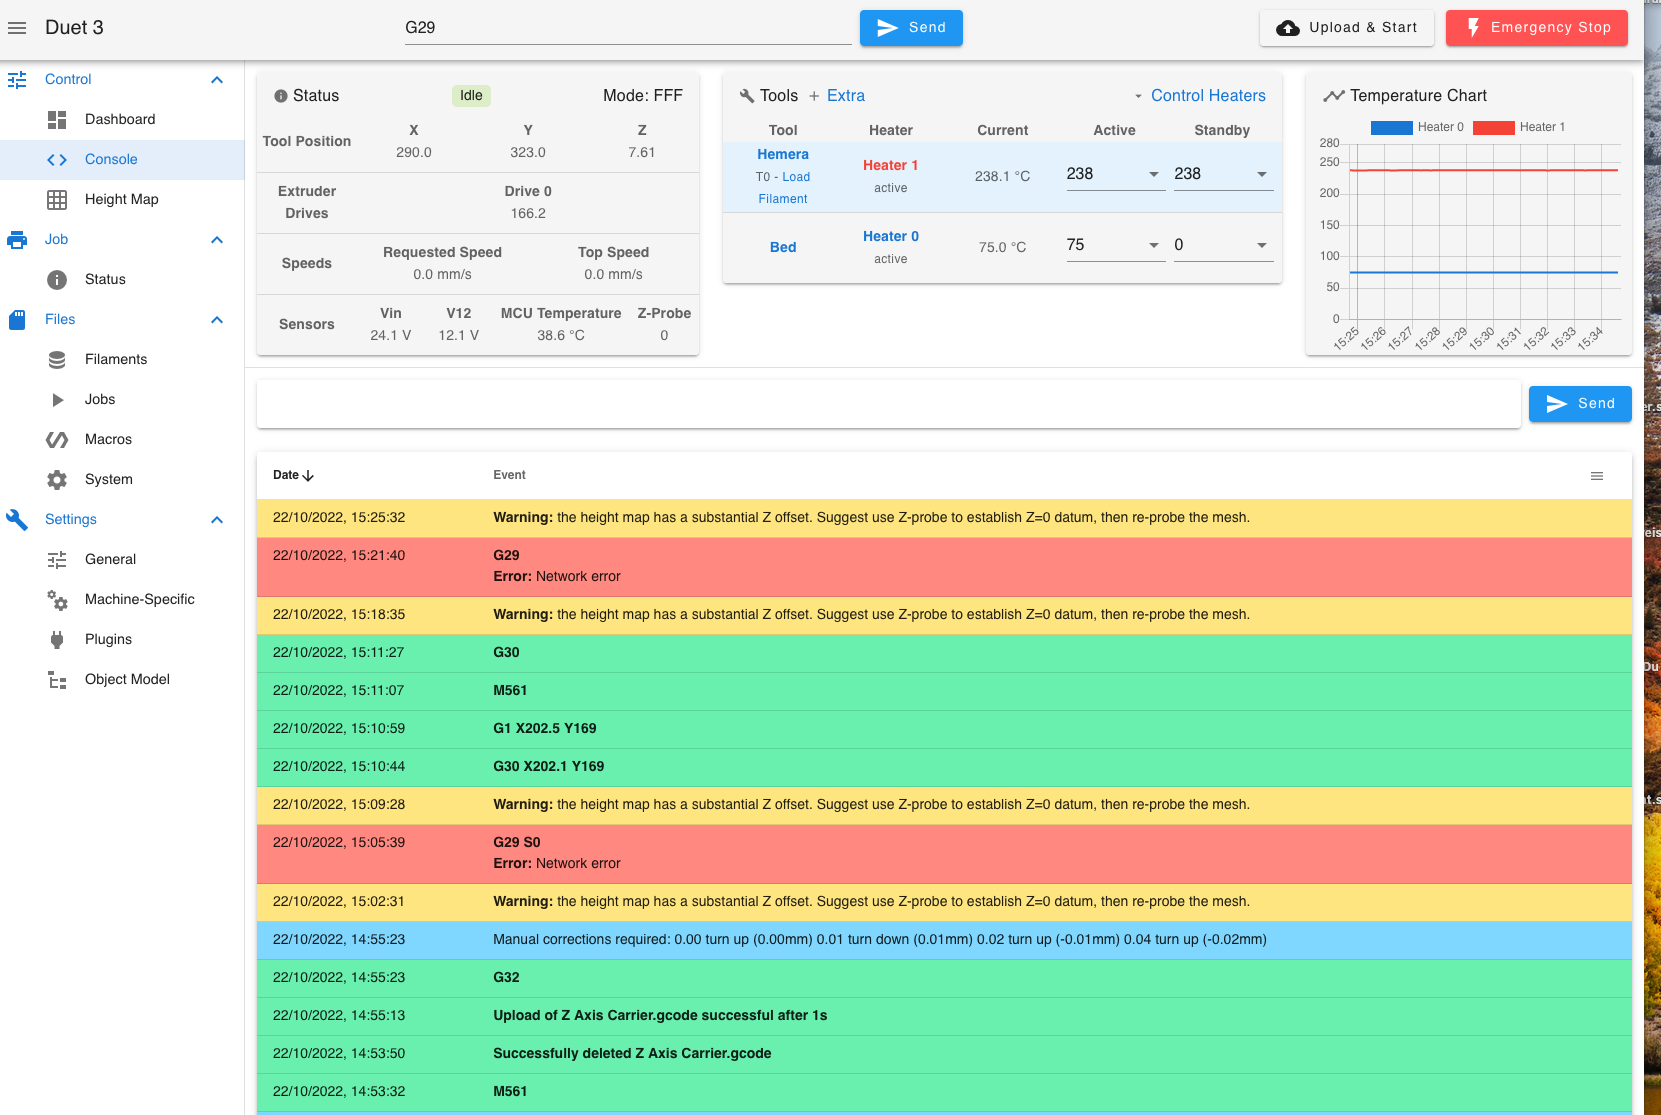Focus the top G-code input containing G29
Image resolution: width=1661 pixels, height=1115 pixels.
(x=628, y=28)
